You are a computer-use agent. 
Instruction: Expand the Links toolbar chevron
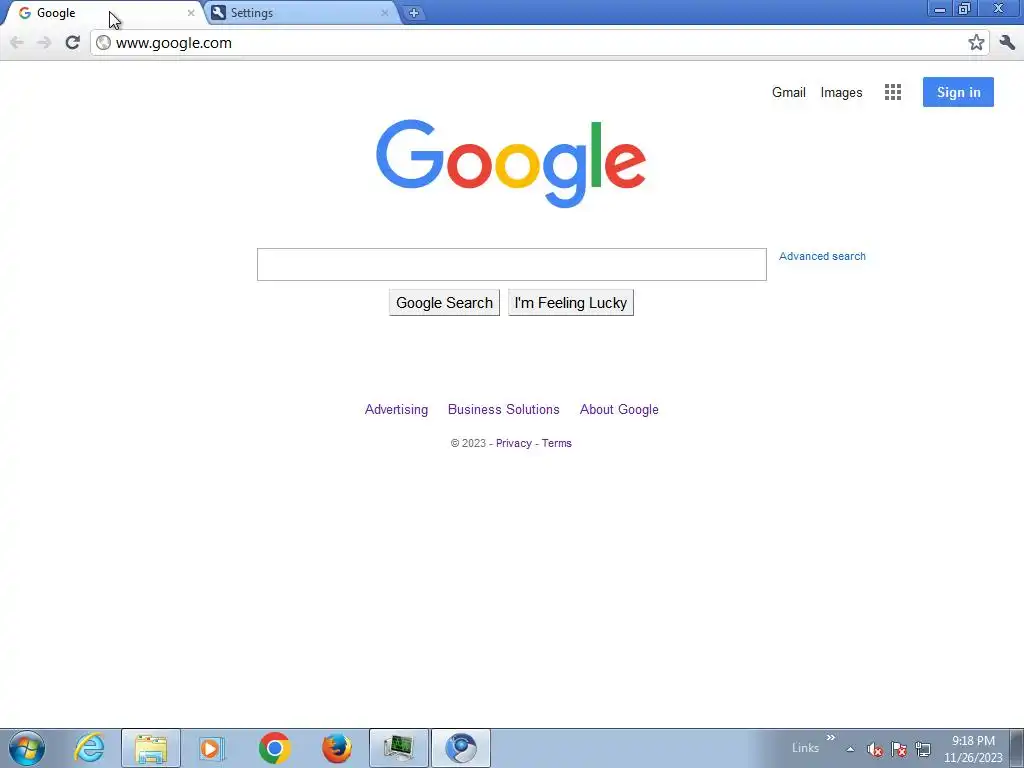pyautogui.click(x=831, y=738)
